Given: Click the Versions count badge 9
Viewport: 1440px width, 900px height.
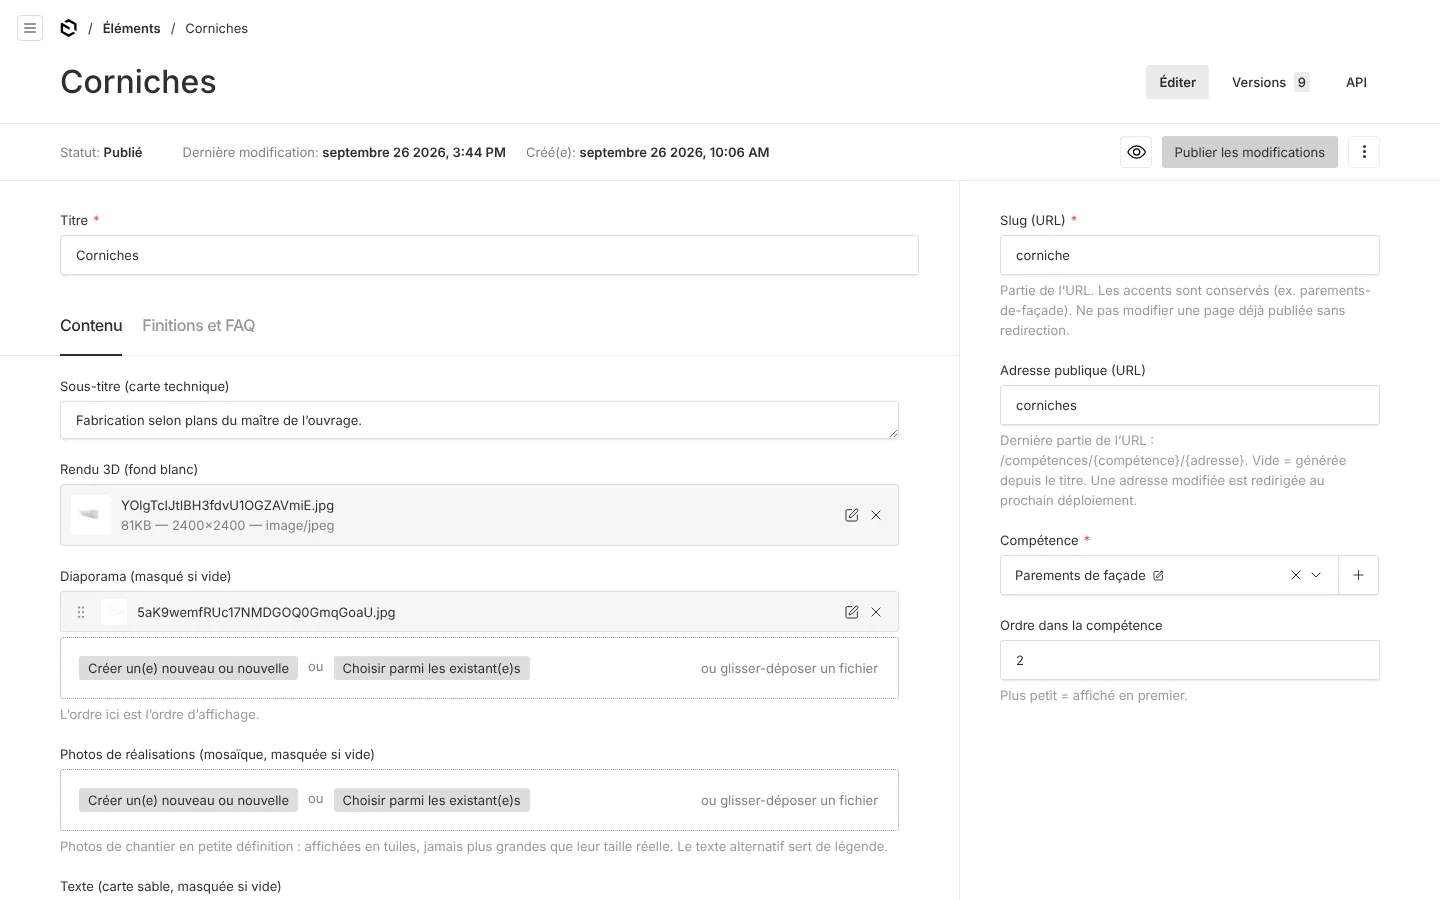Looking at the screenshot, I should (x=1301, y=82).
